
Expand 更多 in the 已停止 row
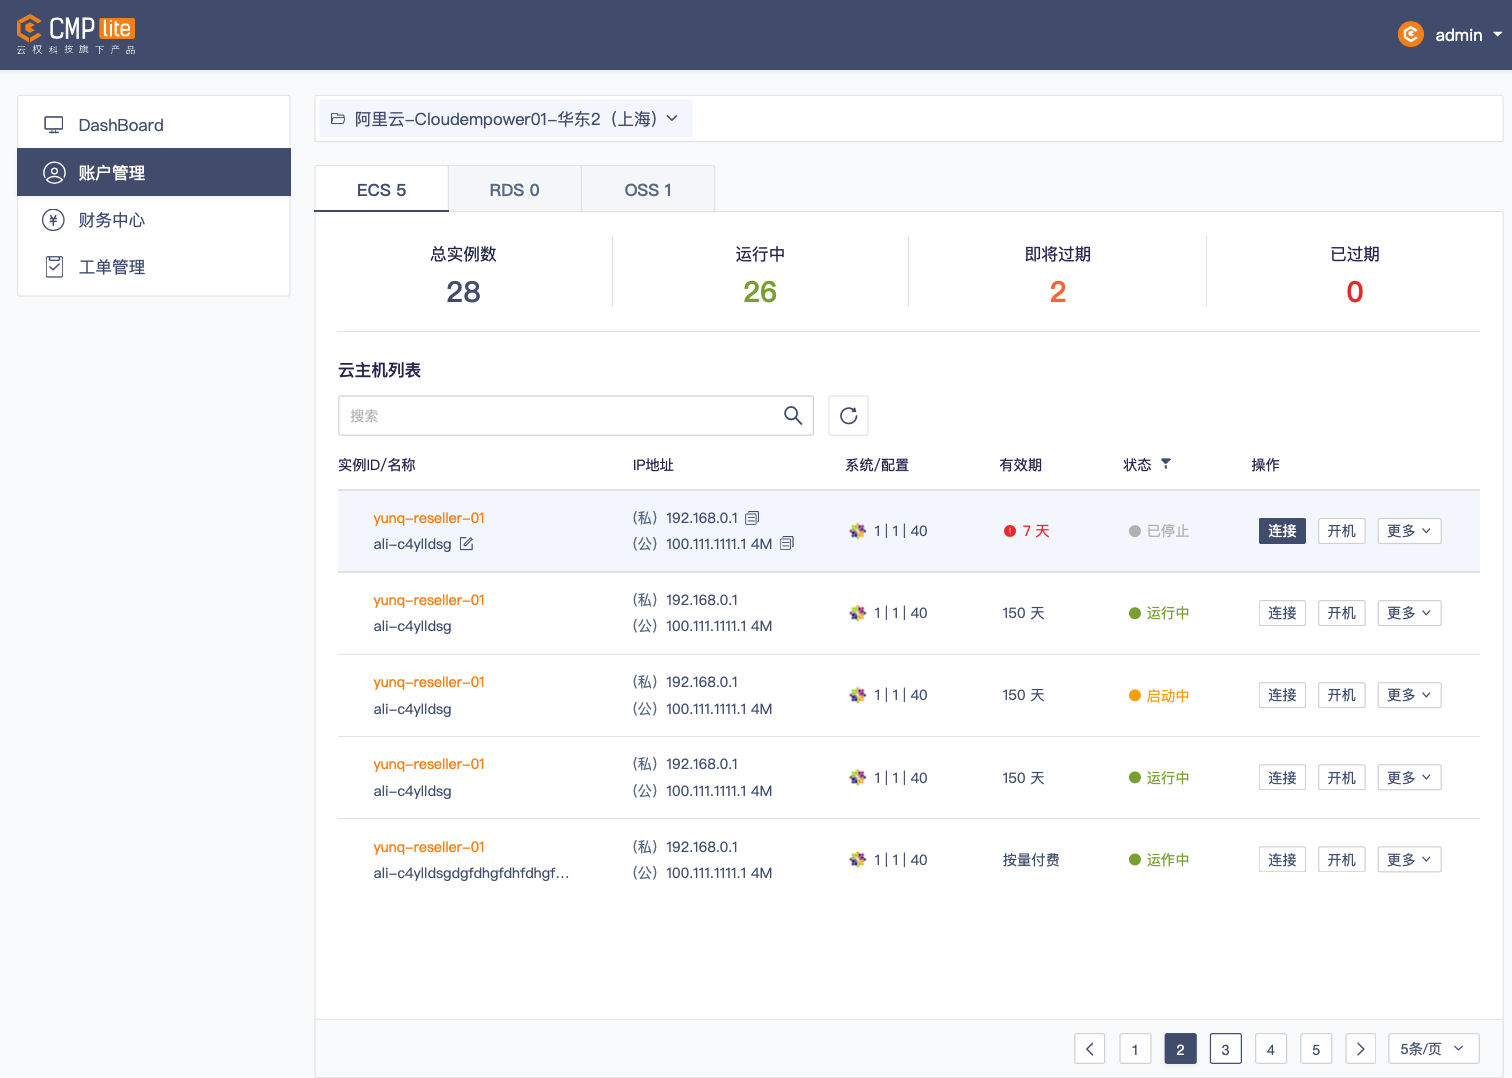pyautogui.click(x=1409, y=531)
